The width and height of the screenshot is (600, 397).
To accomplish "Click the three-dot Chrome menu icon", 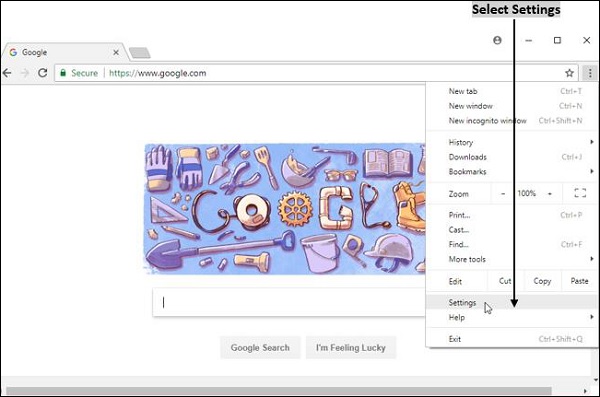I will coord(590,73).
